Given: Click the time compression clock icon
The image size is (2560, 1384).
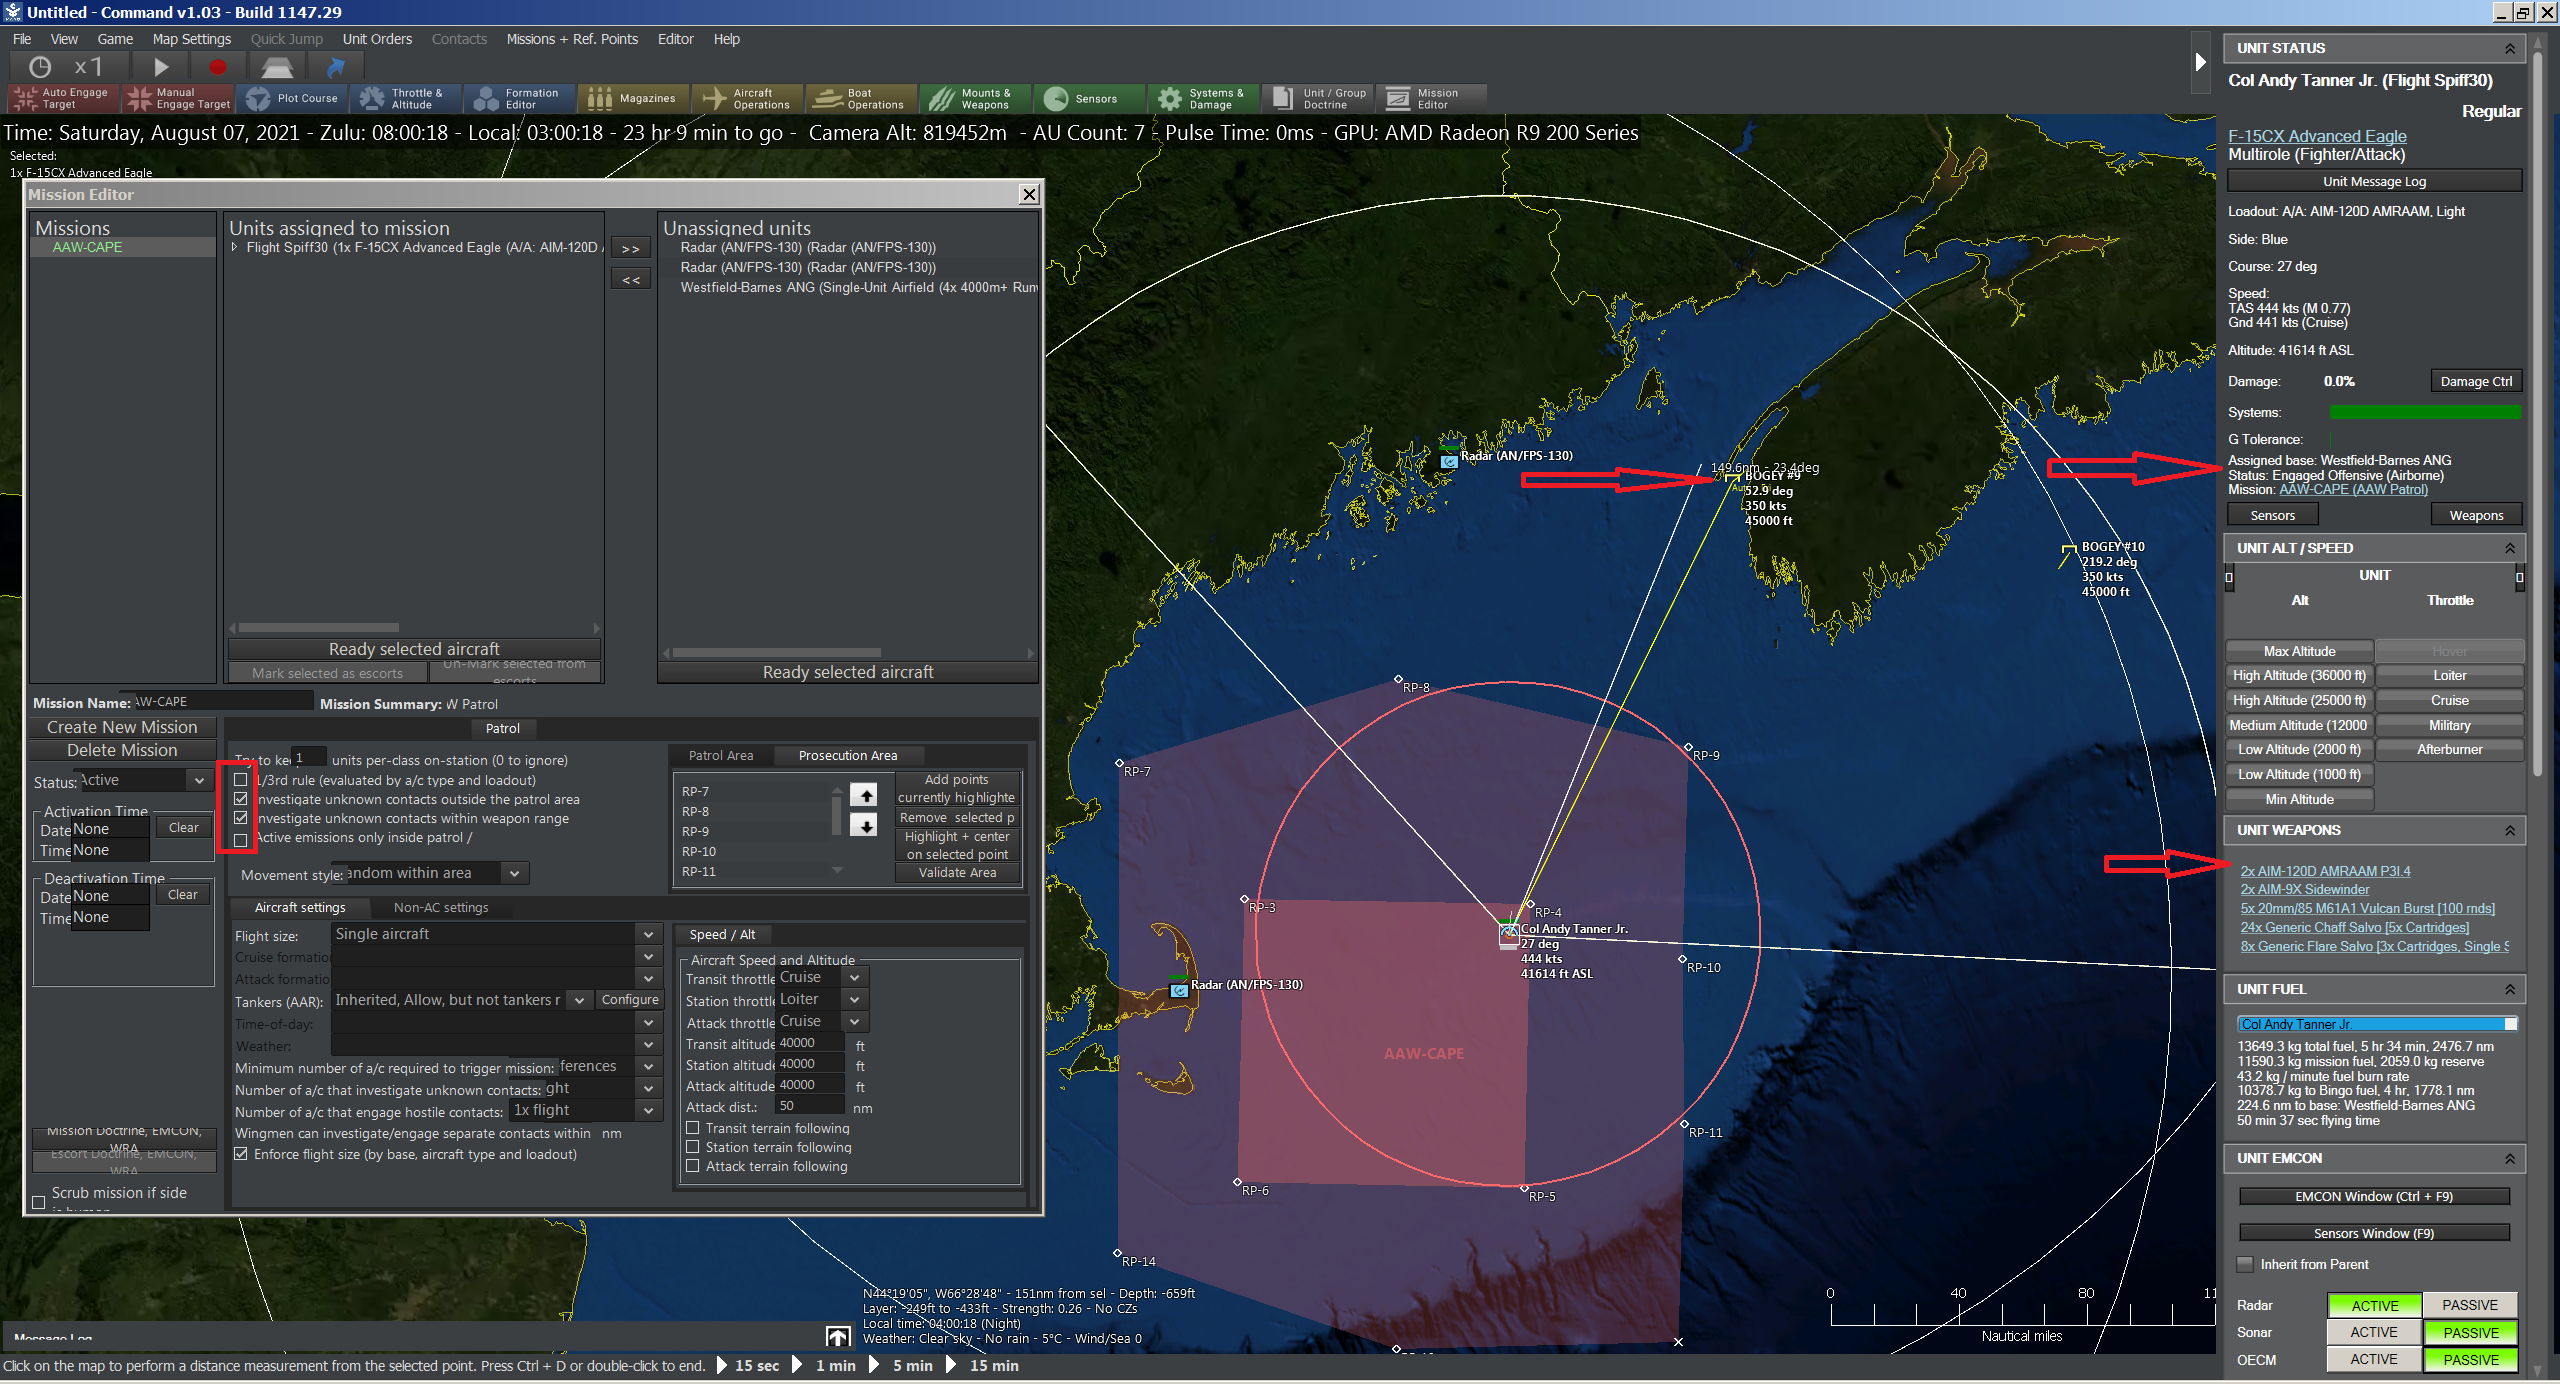Looking at the screenshot, I should point(40,67).
